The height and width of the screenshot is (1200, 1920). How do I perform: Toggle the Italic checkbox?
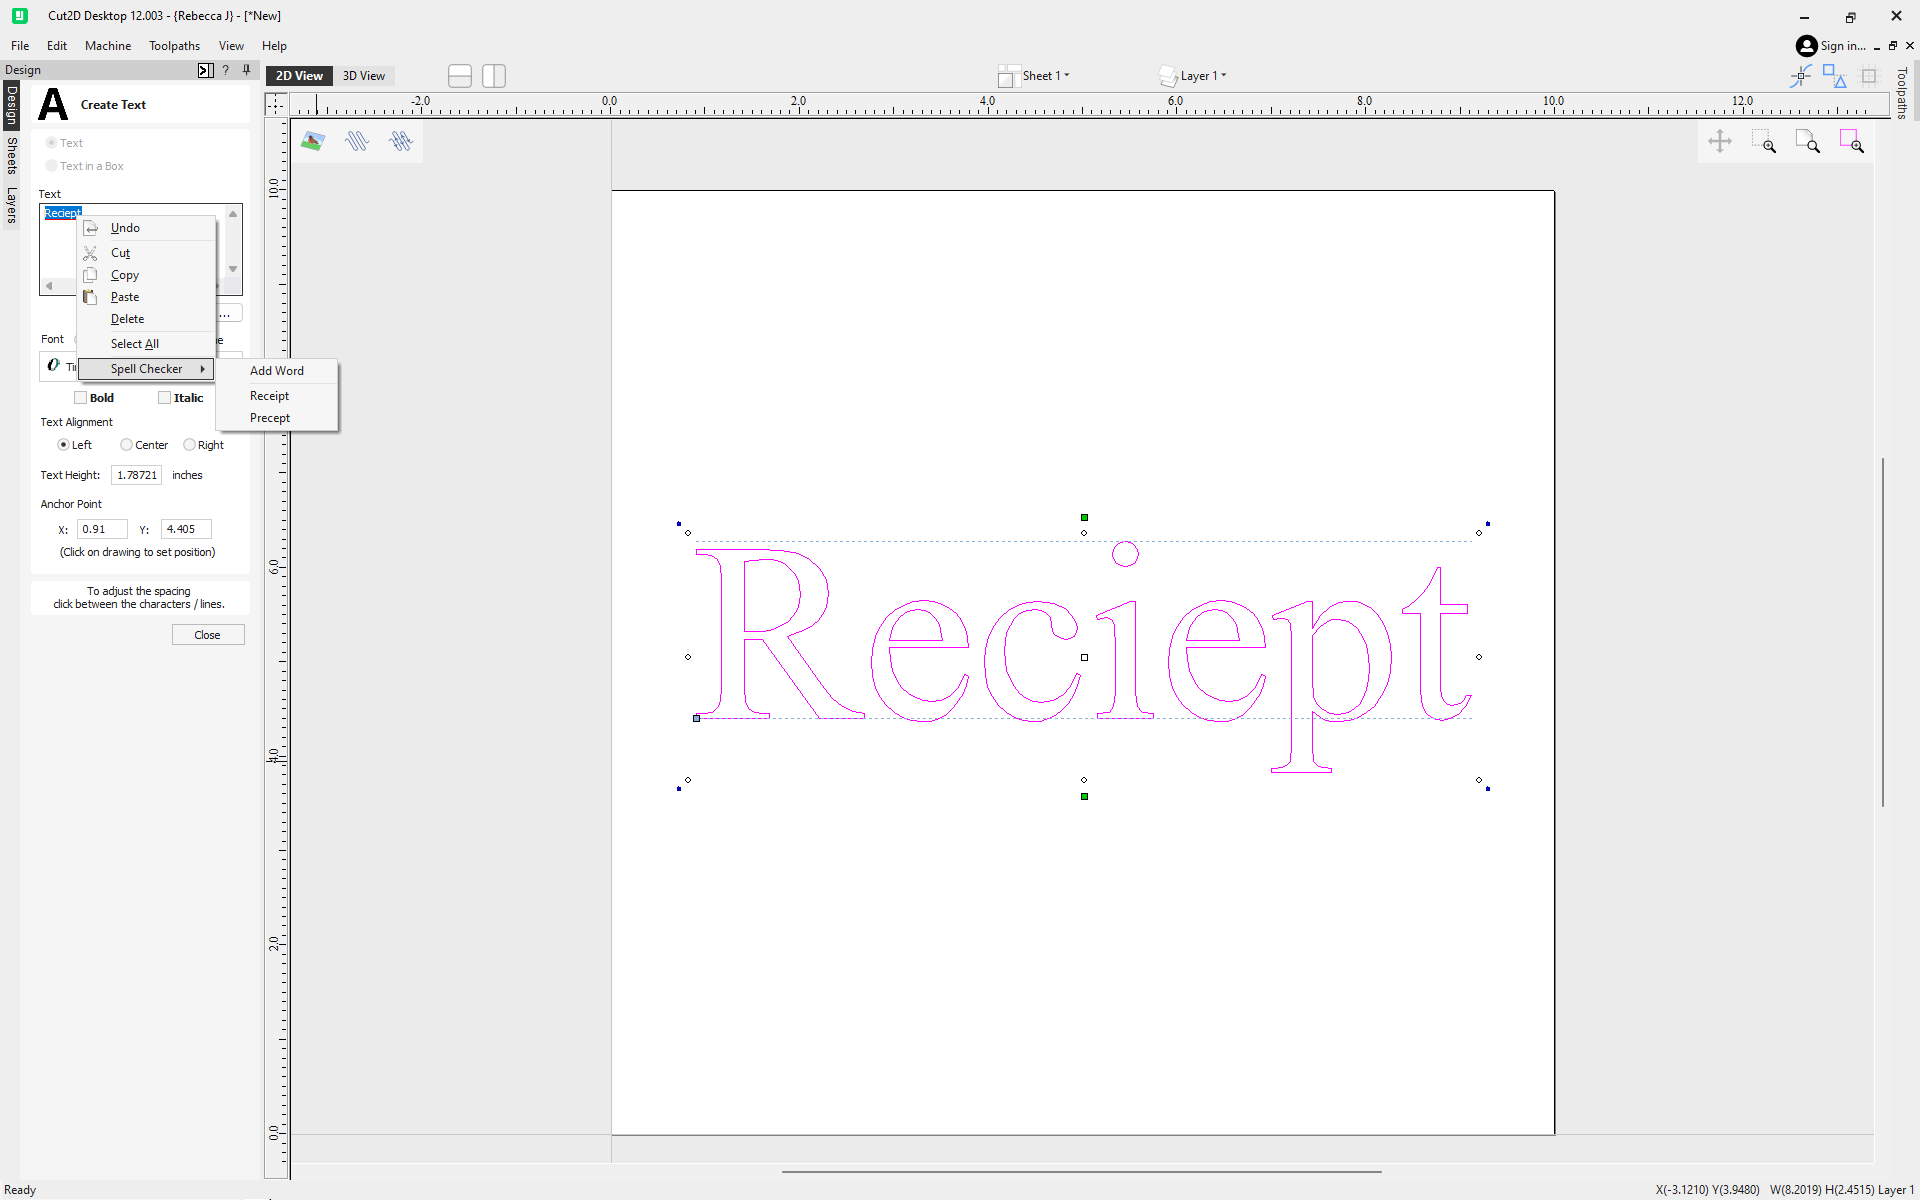tap(164, 398)
